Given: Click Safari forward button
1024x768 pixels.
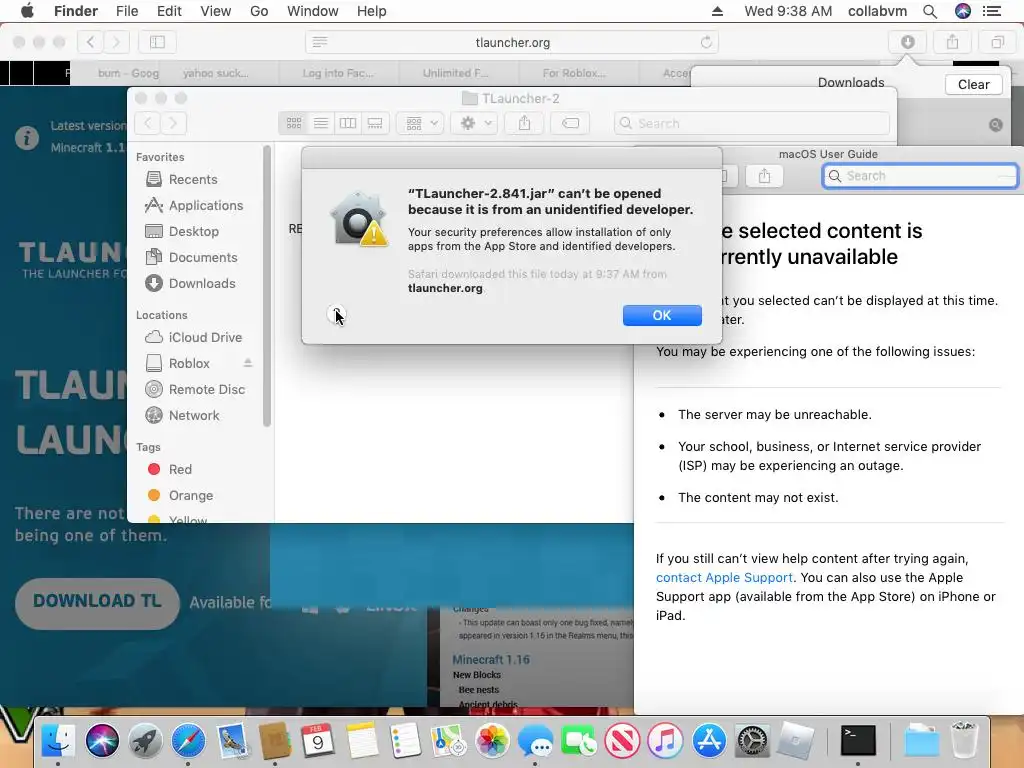Looking at the screenshot, I should pyautogui.click(x=116, y=42).
